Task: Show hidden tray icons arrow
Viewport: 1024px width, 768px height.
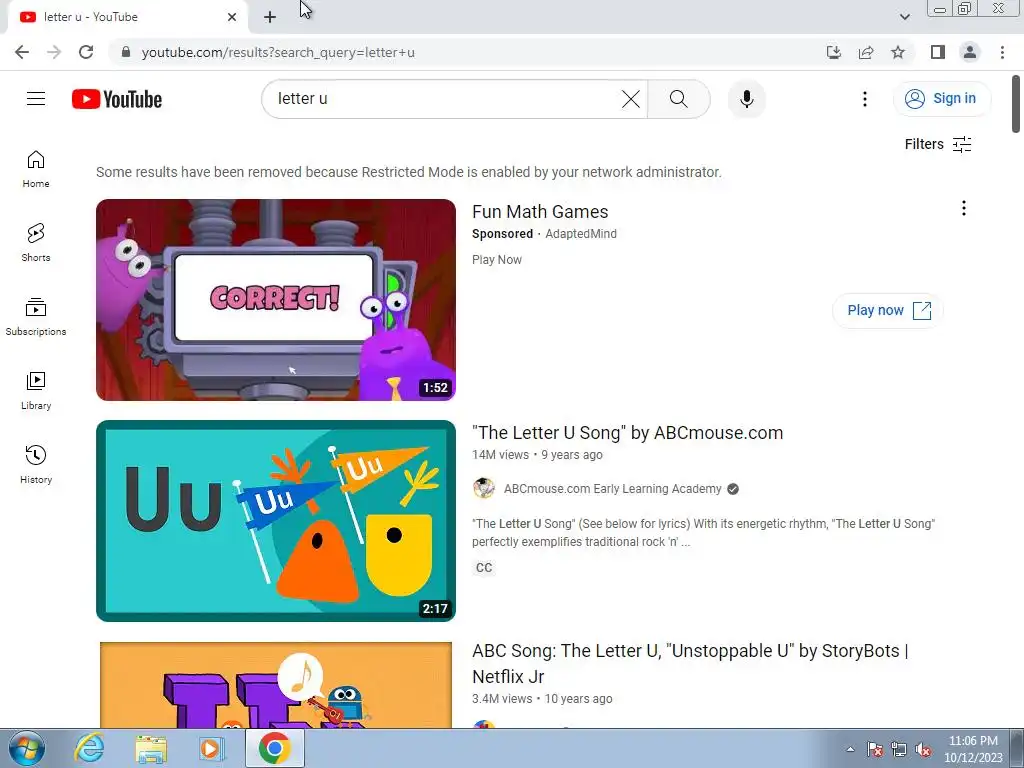Action: coord(850,749)
